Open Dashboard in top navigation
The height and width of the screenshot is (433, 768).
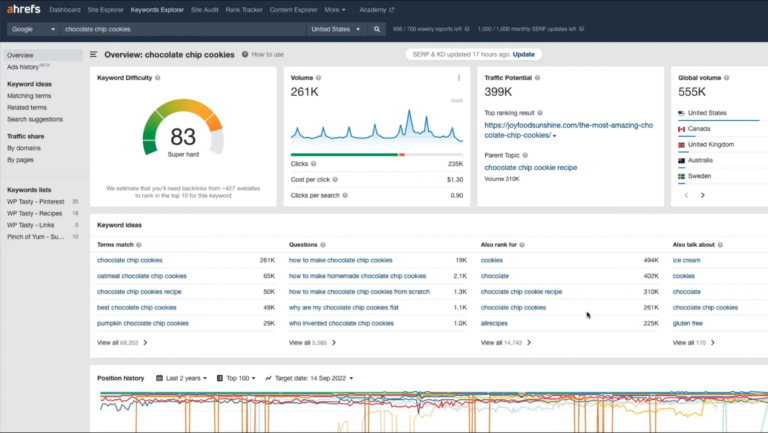[x=65, y=10]
